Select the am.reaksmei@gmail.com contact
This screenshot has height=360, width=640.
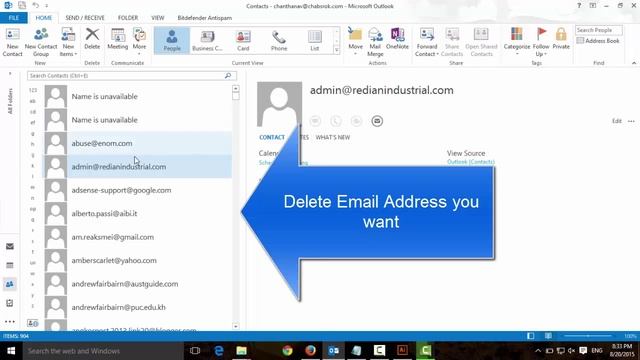[138, 237]
